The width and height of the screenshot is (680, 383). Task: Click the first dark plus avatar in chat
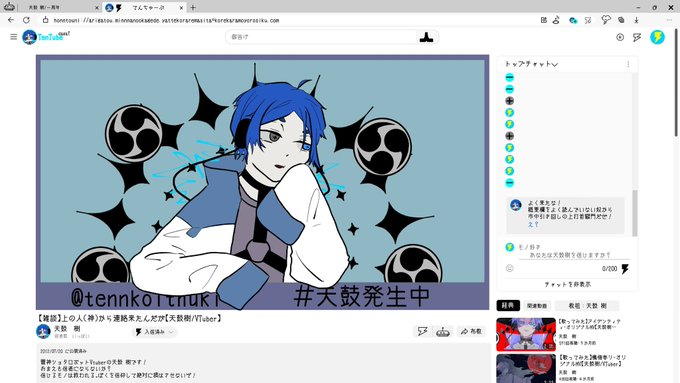click(x=510, y=101)
